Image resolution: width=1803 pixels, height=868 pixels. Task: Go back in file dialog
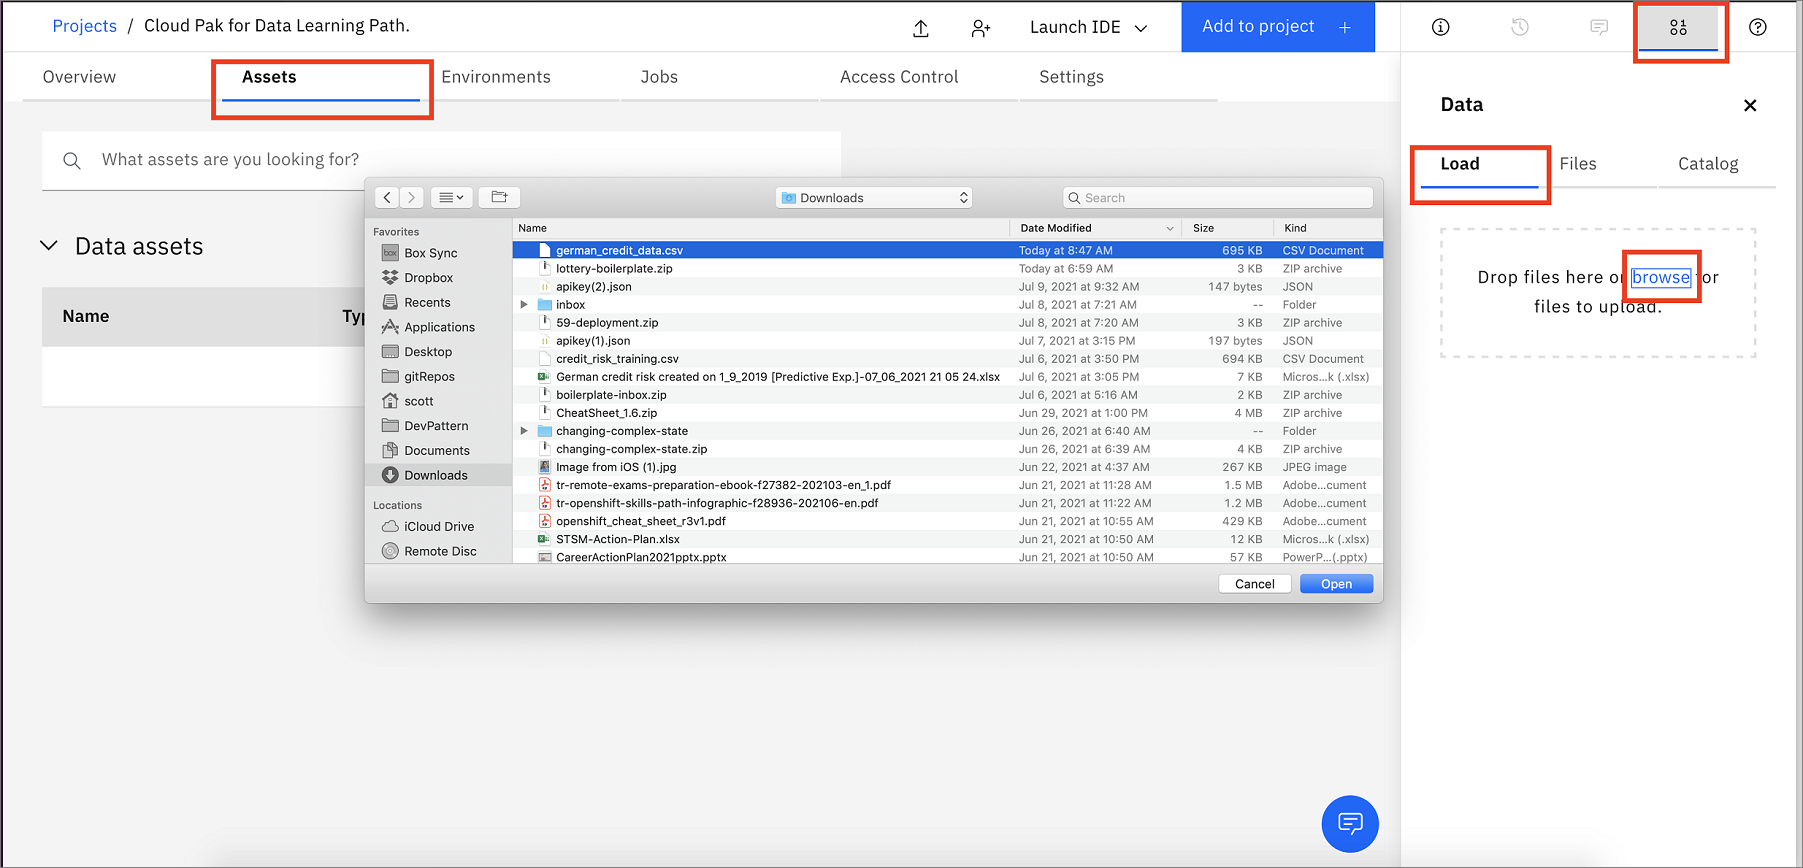click(388, 197)
